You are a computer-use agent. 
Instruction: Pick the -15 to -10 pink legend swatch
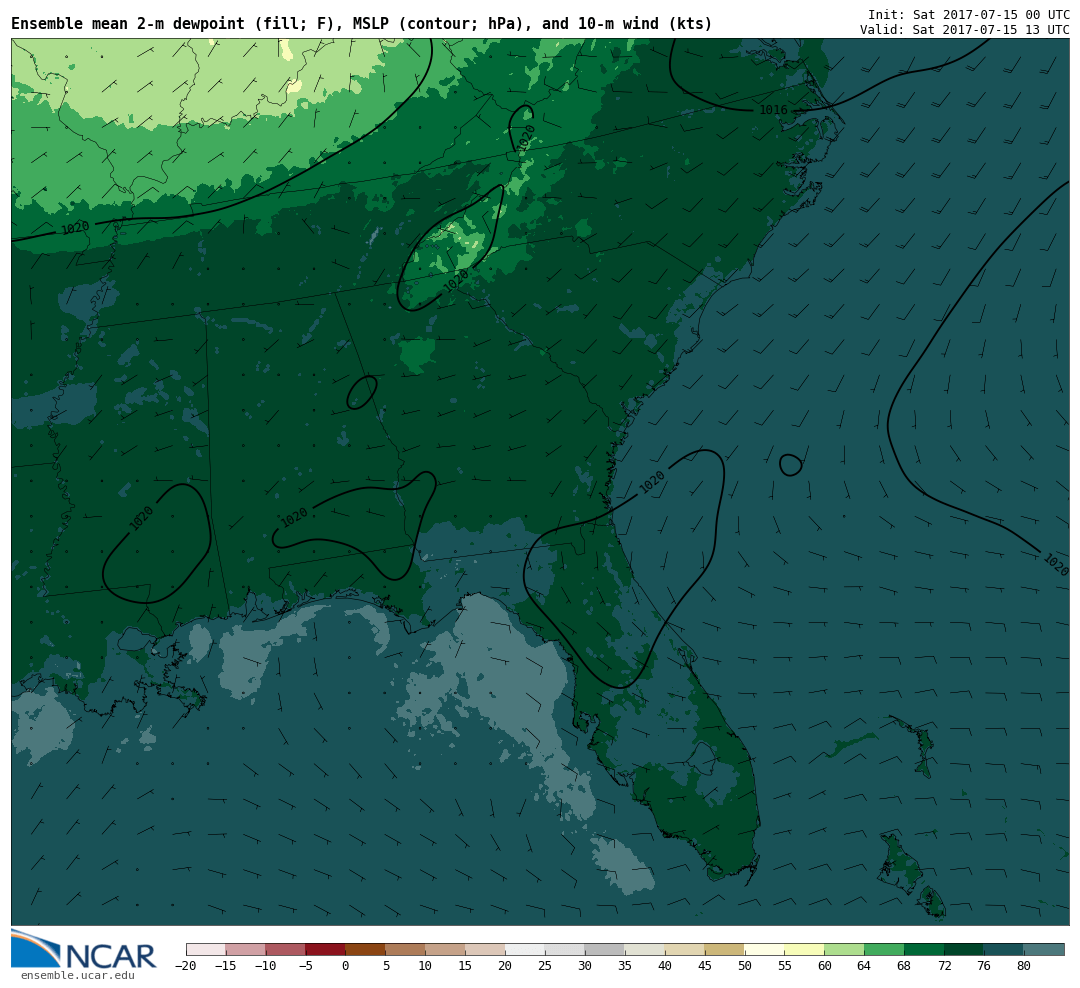tap(246, 949)
